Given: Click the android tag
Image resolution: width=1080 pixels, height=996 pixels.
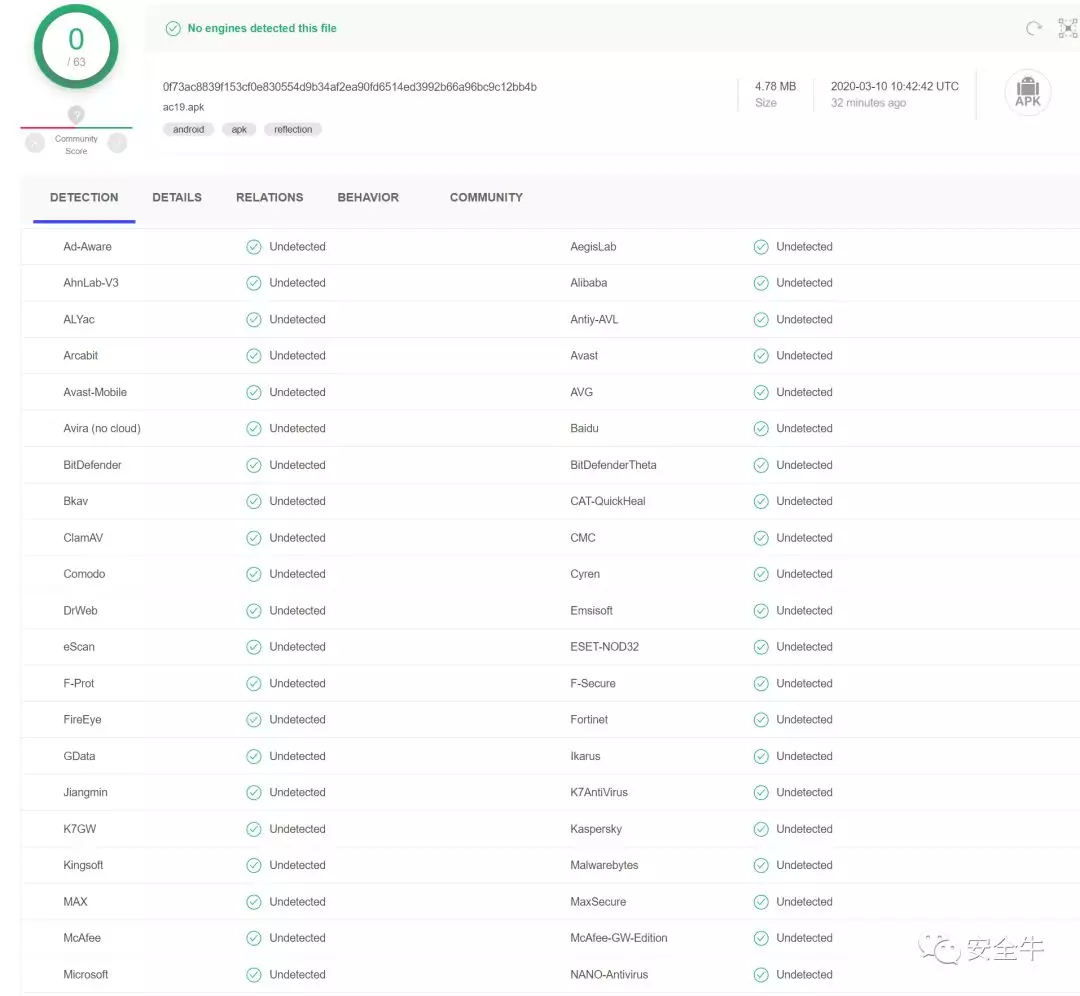Looking at the screenshot, I should coord(188,130).
